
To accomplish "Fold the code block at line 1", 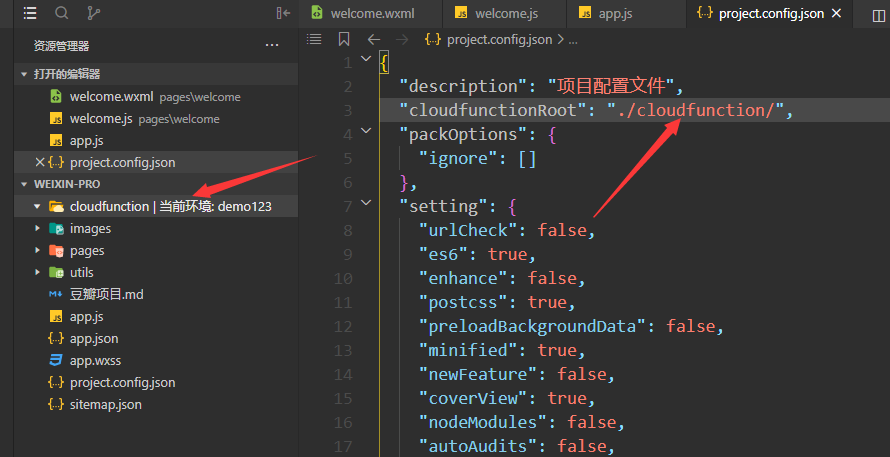I will (367, 58).
